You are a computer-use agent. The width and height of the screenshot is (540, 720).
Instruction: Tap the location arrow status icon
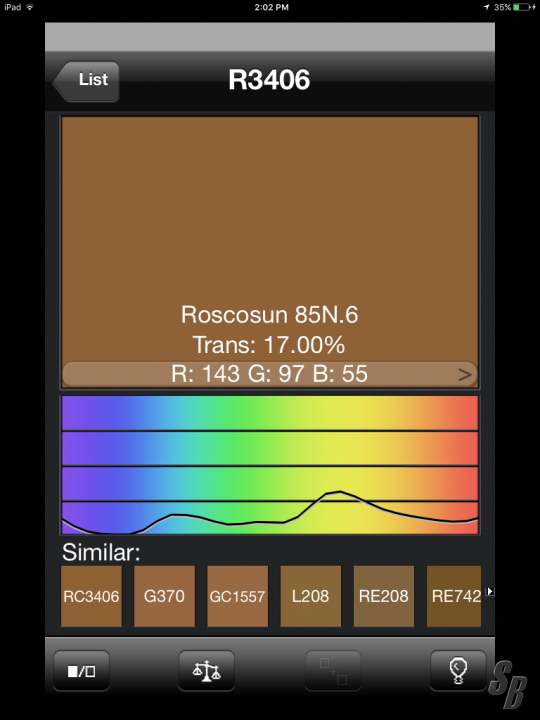487,7
